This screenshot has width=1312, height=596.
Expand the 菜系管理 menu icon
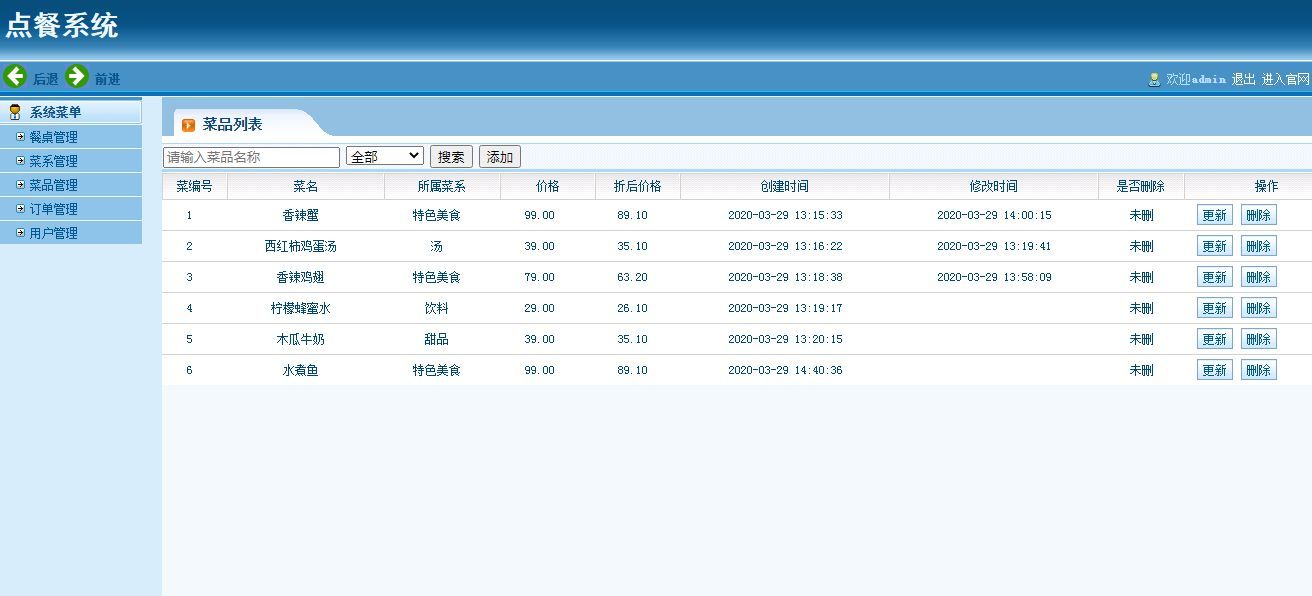coord(20,160)
